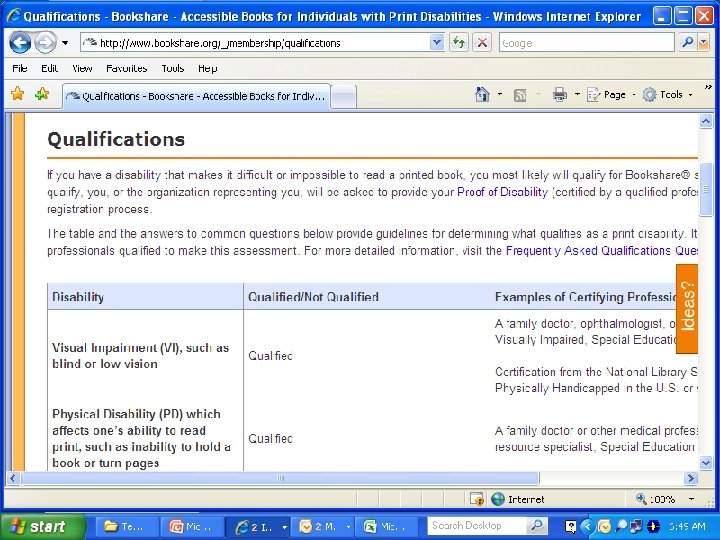720x540 pixels.
Task: Open the View menu
Action: [x=82, y=68]
